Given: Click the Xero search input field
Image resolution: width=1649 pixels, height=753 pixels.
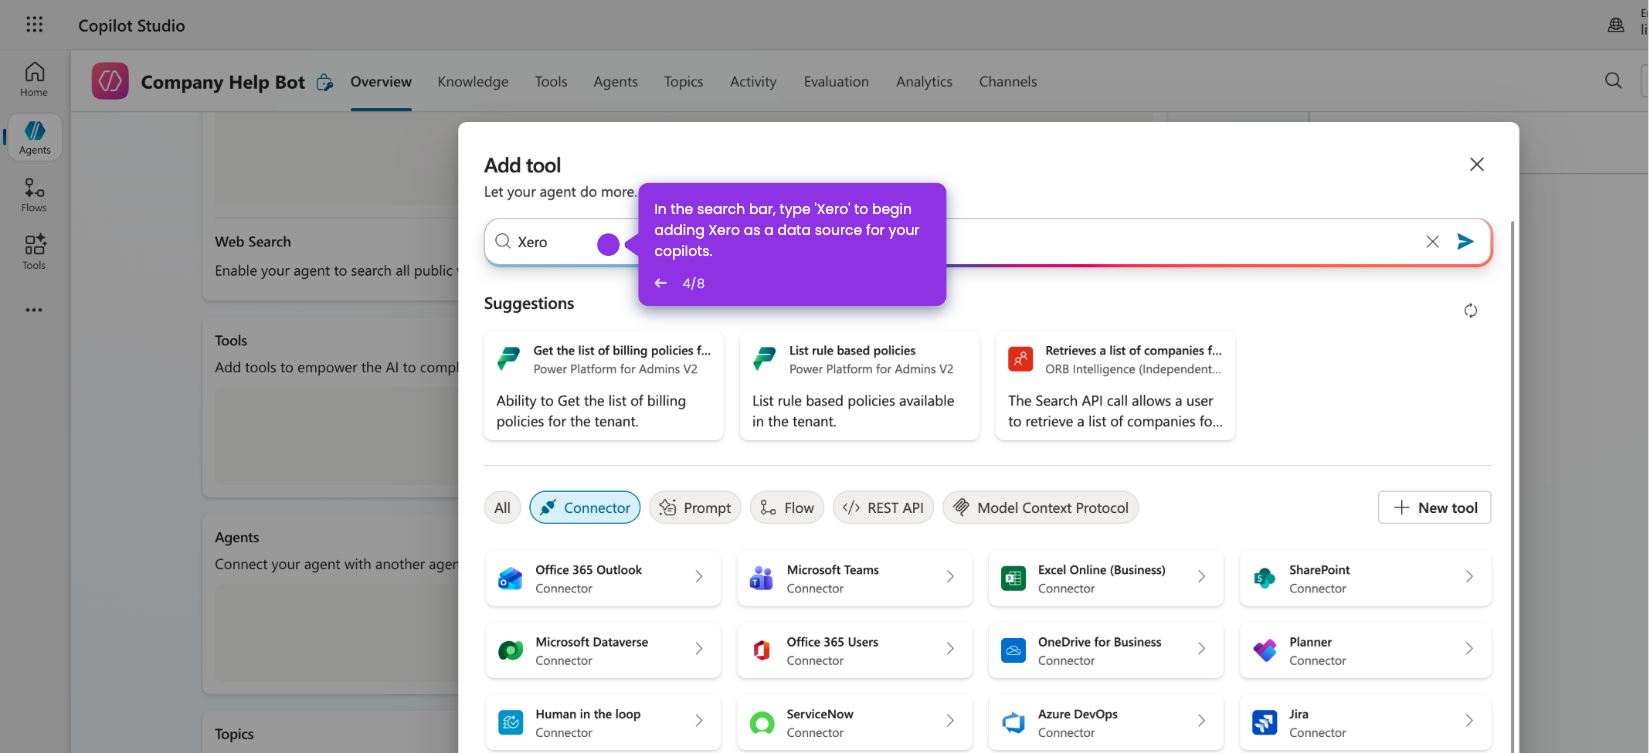Looking at the screenshot, I should [x=988, y=242].
